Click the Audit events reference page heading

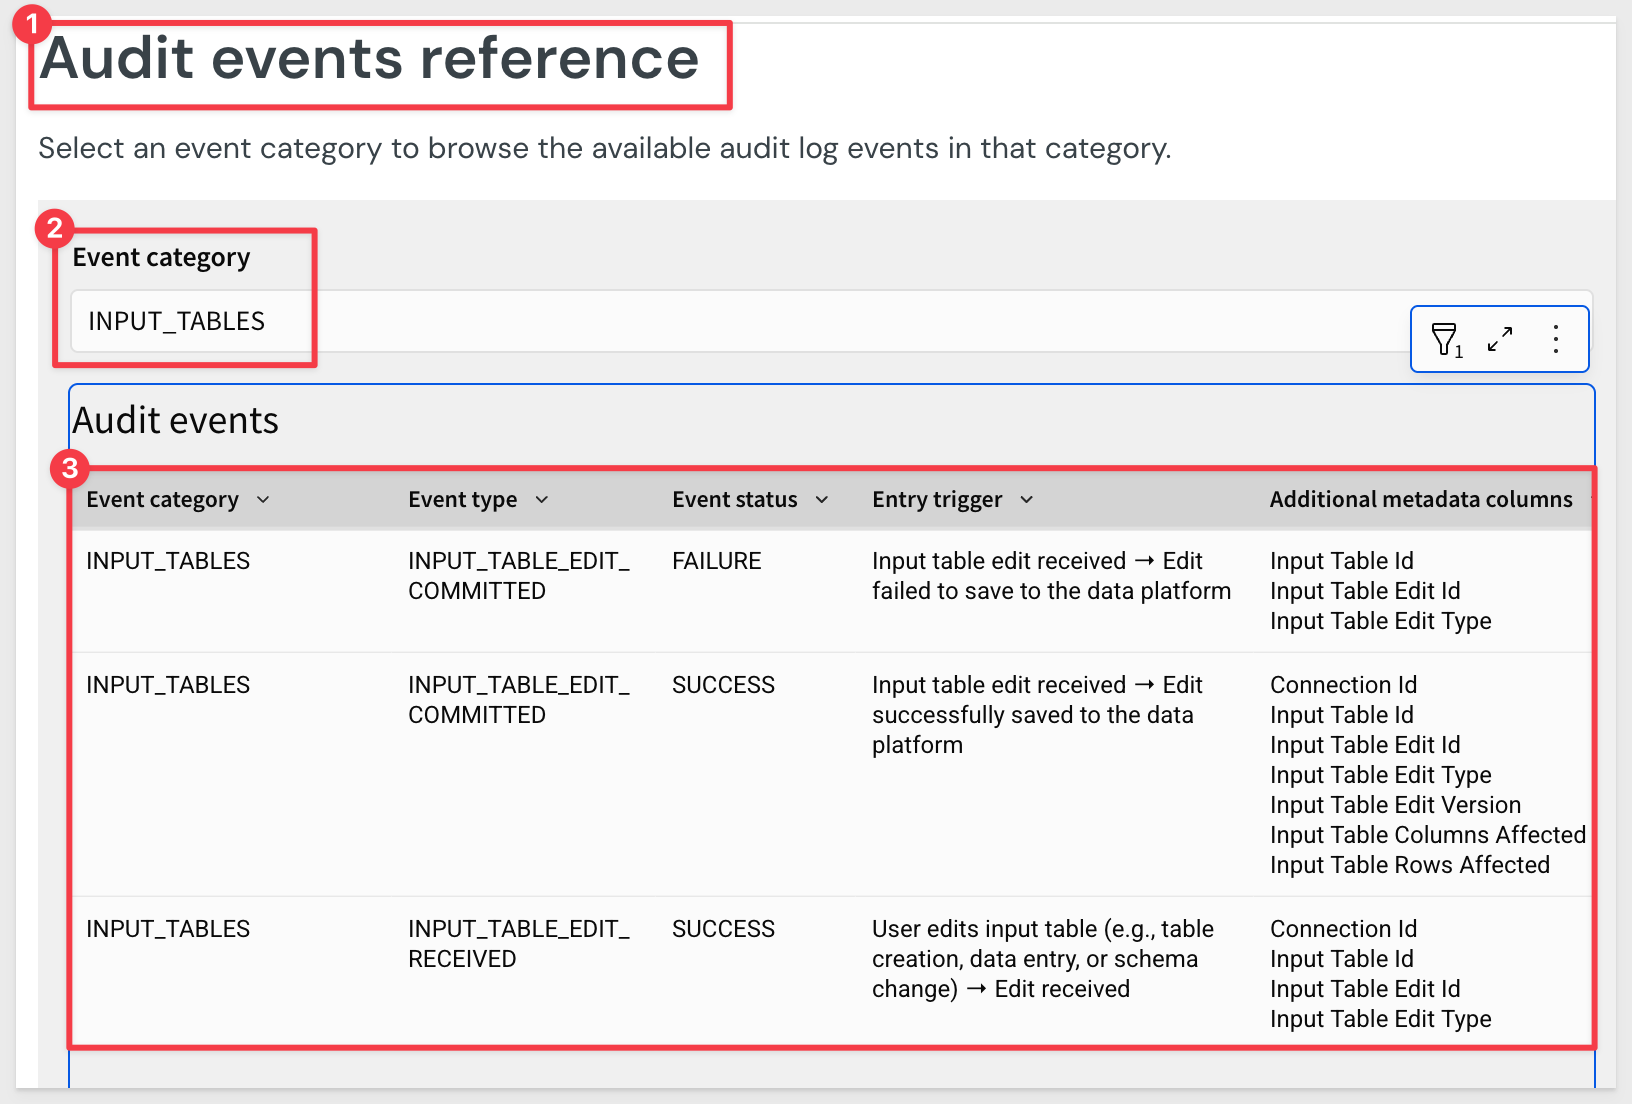(x=369, y=59)
